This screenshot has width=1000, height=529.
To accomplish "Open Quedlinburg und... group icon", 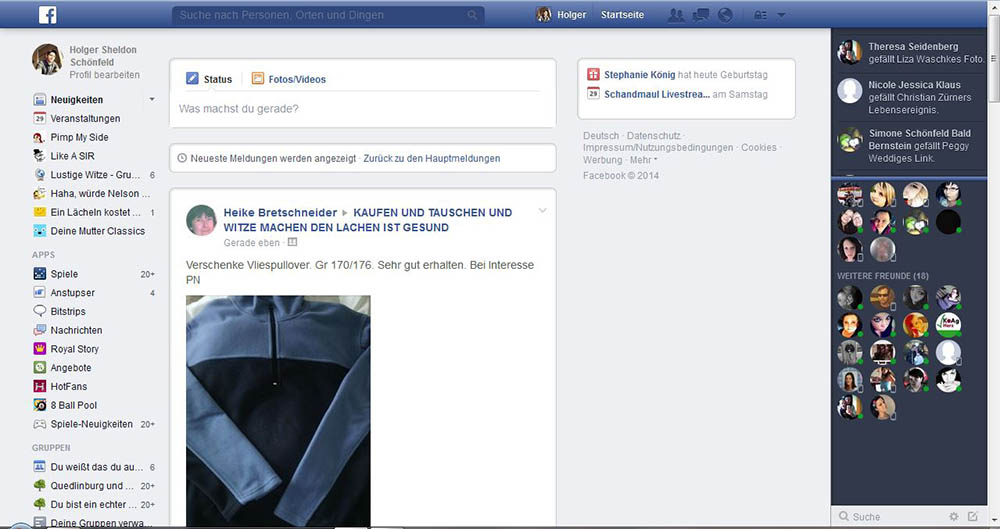I will (x=40, y=486).
